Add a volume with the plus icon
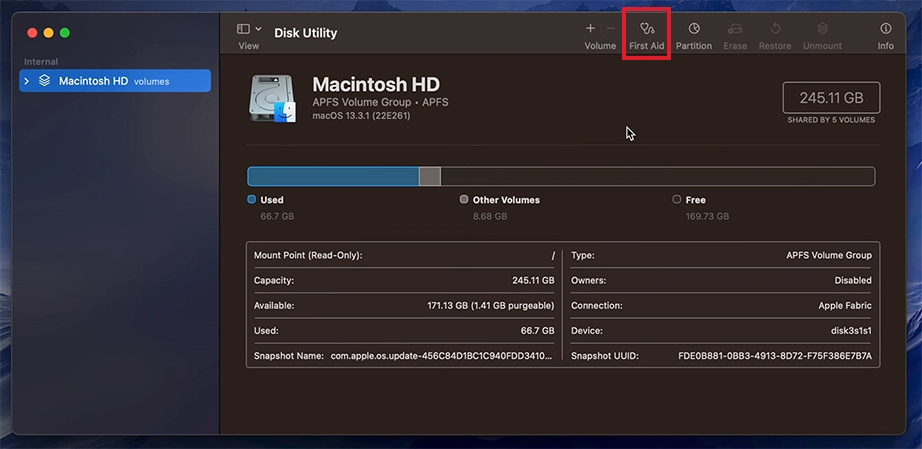 click(590, 28)
